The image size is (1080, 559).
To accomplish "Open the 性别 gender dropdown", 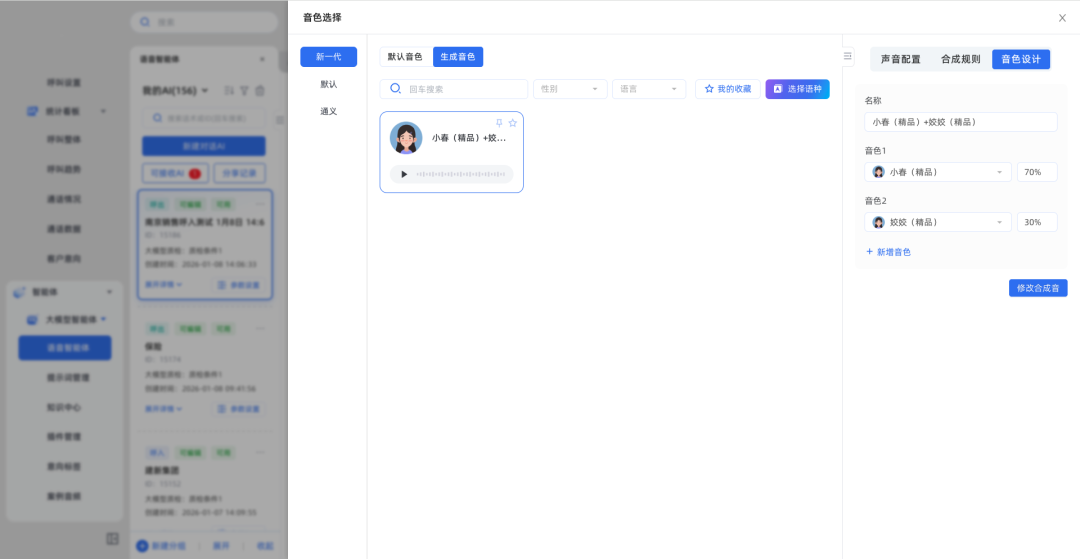I will [570, 89].
